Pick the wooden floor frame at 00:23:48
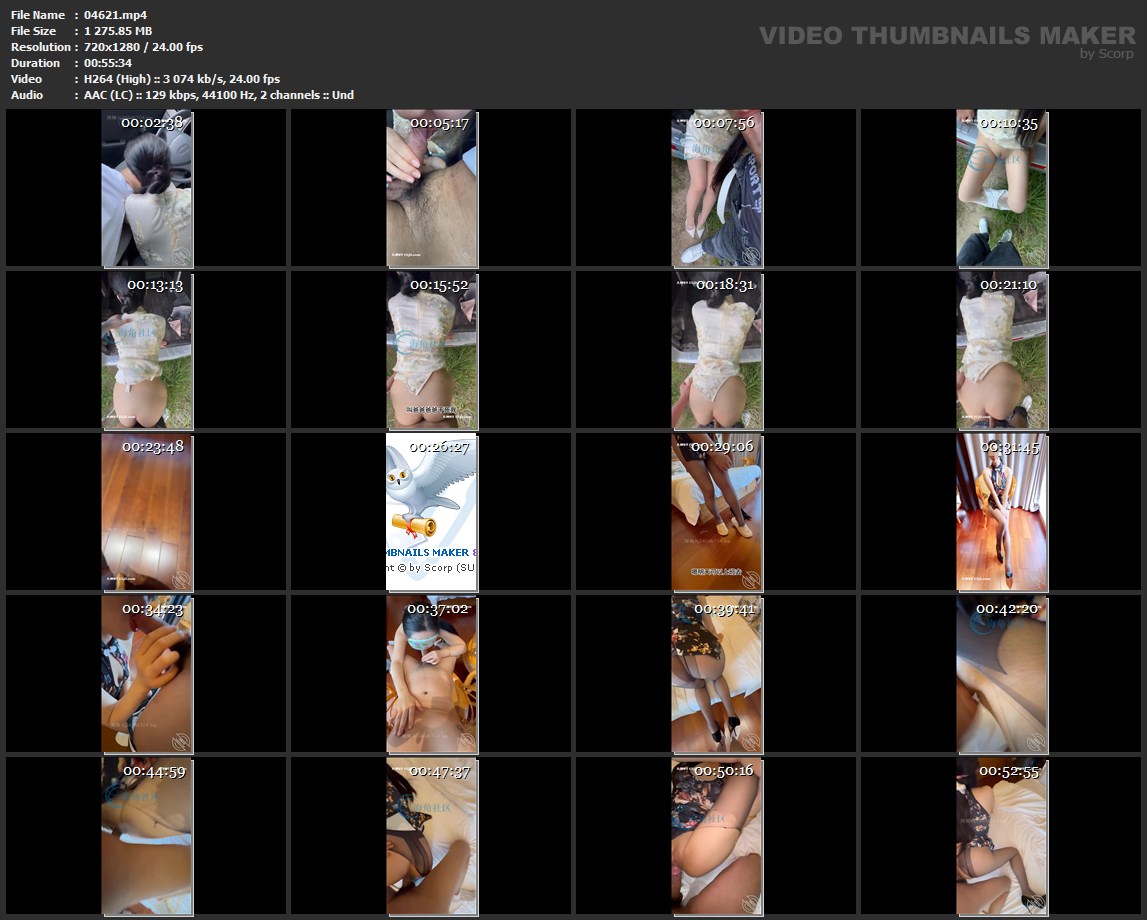 point(147,512)
